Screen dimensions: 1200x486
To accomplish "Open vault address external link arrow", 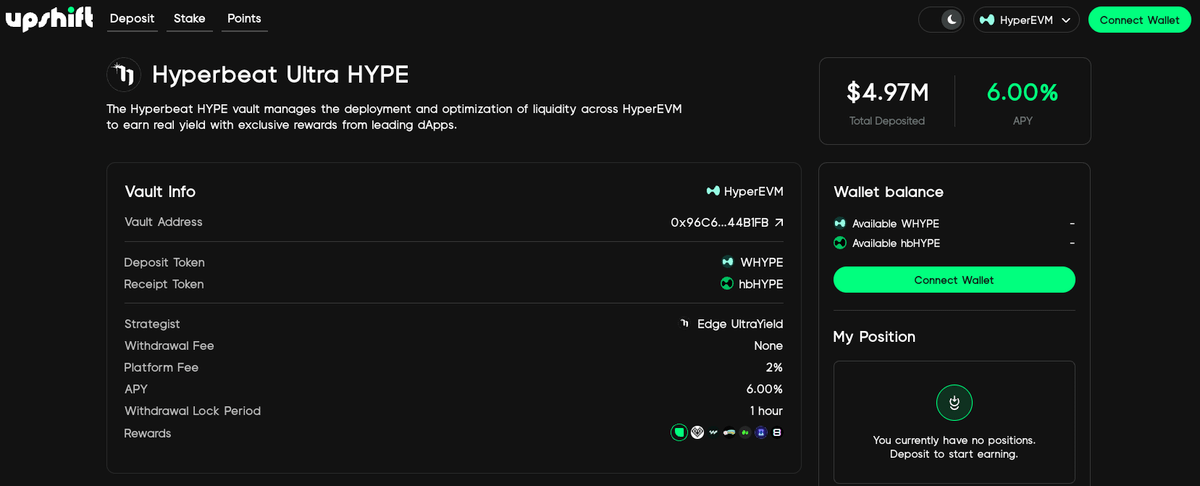I will (x=779, y=223).
